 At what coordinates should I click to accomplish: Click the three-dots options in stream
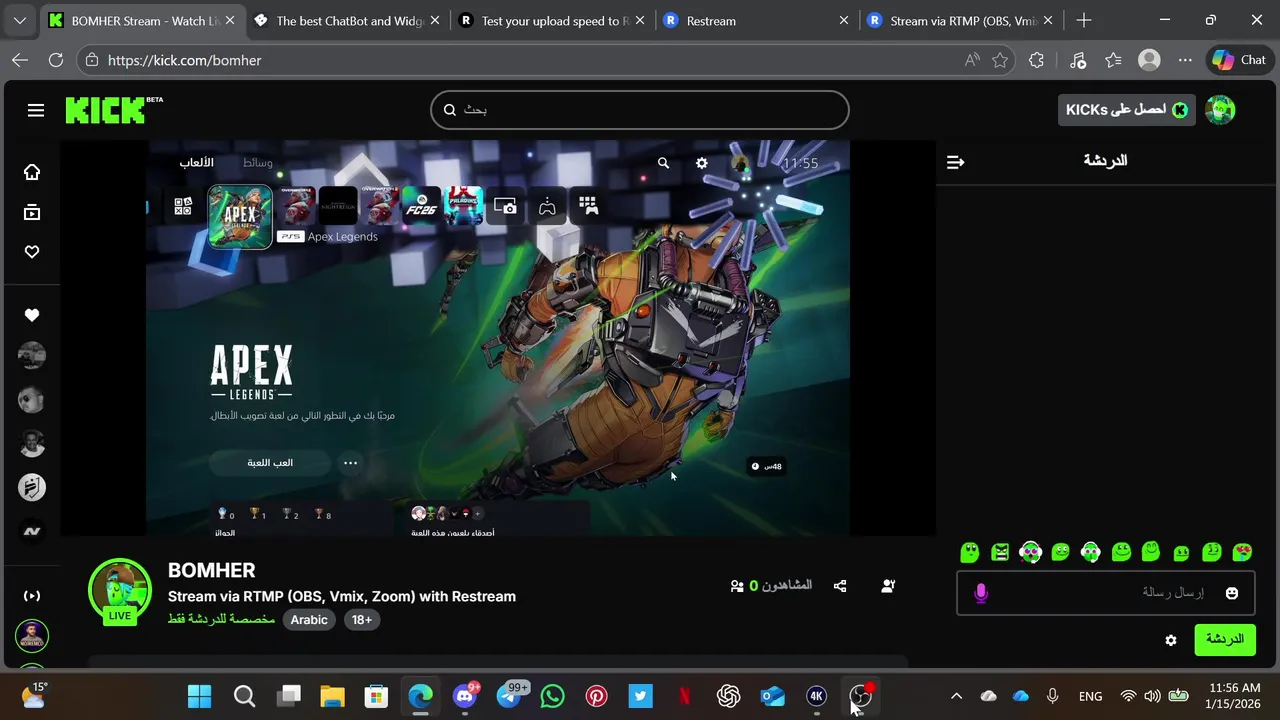pos(350,463)
